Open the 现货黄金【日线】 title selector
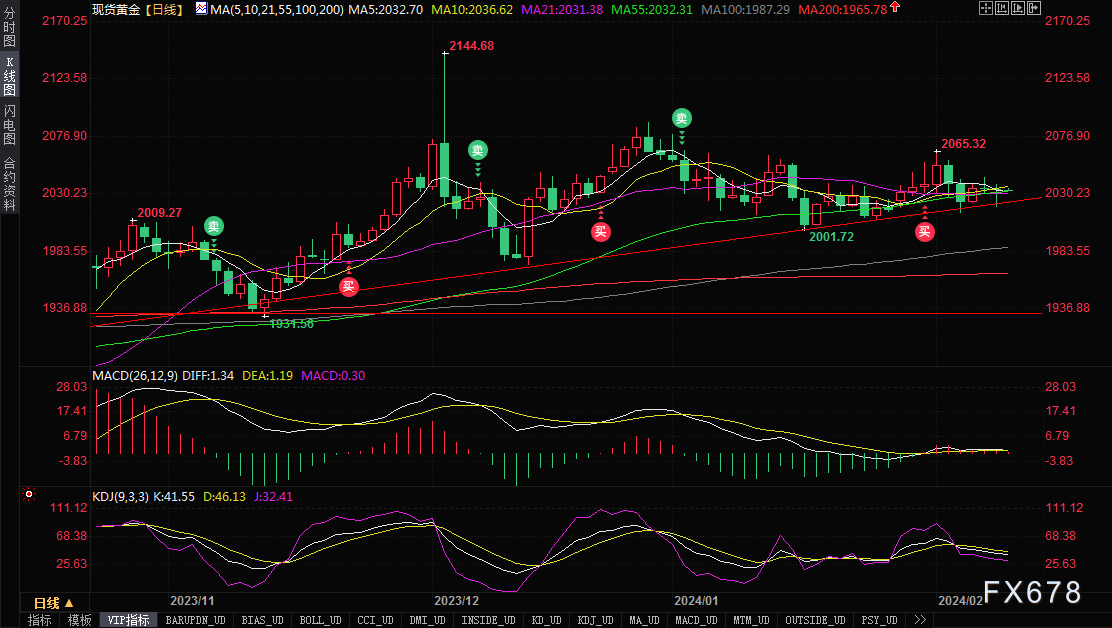Screen dimensions: 1112x628 click(135, 9)
